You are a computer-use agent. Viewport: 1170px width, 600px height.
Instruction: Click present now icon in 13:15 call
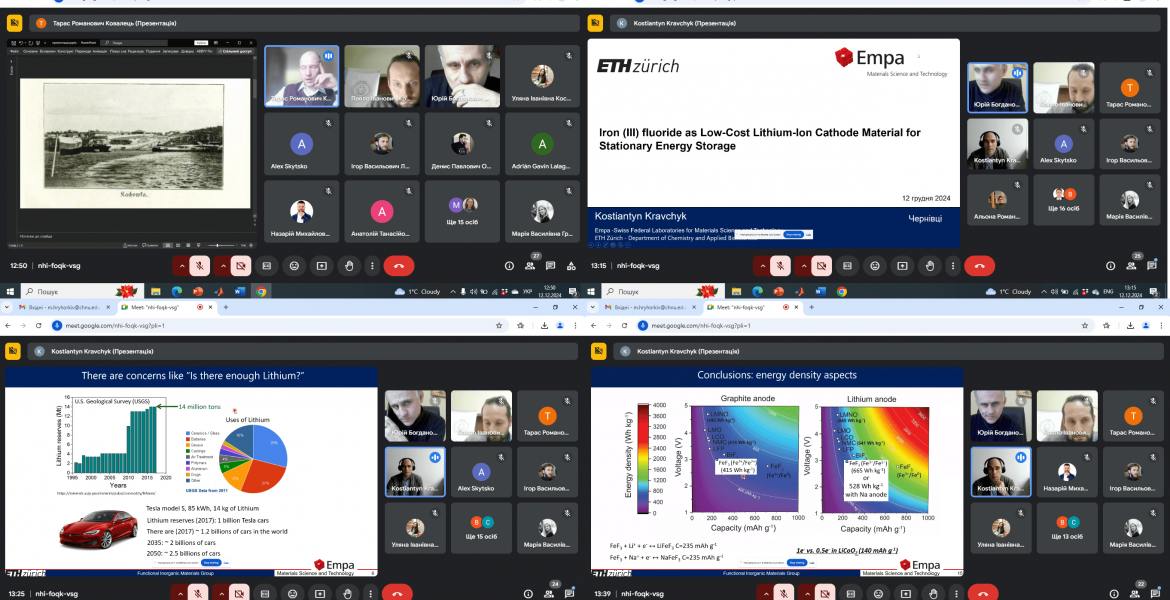click(902, 266)
